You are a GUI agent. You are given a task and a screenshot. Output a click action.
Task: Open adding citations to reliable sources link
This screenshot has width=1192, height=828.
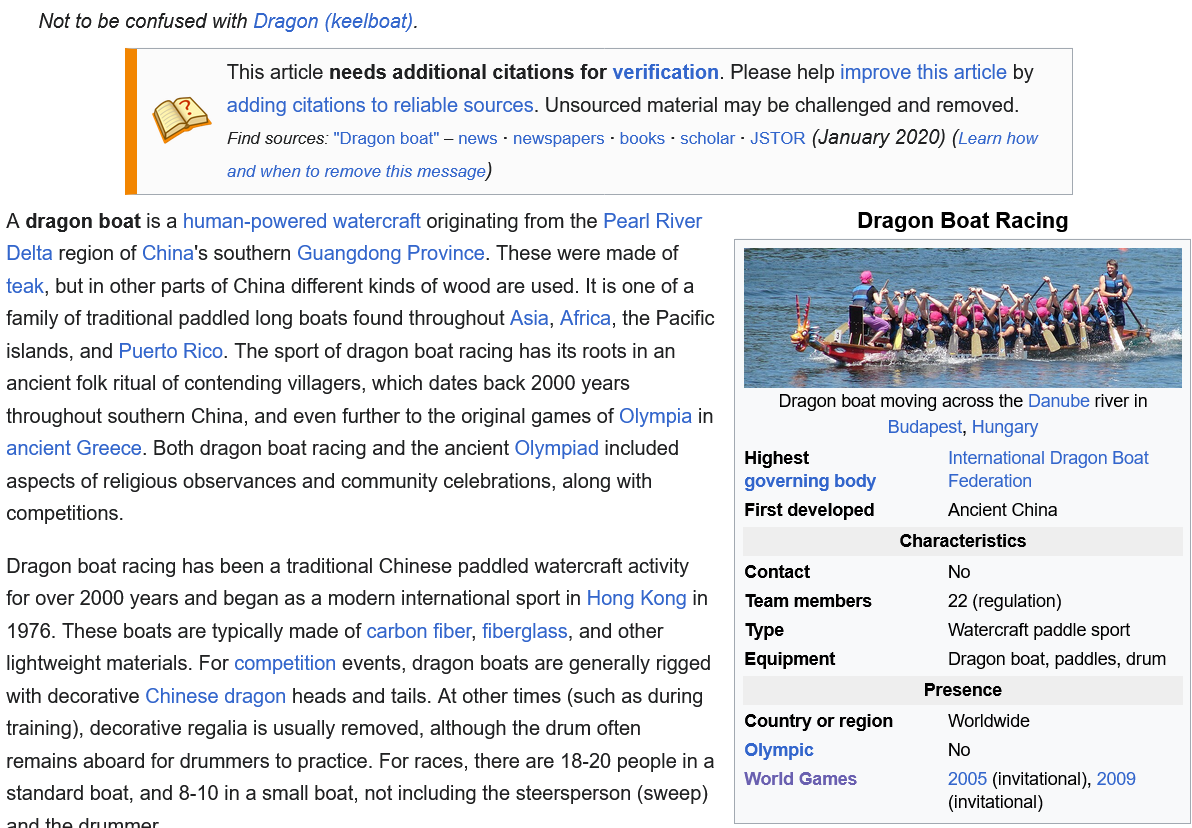tap(380, 105)
